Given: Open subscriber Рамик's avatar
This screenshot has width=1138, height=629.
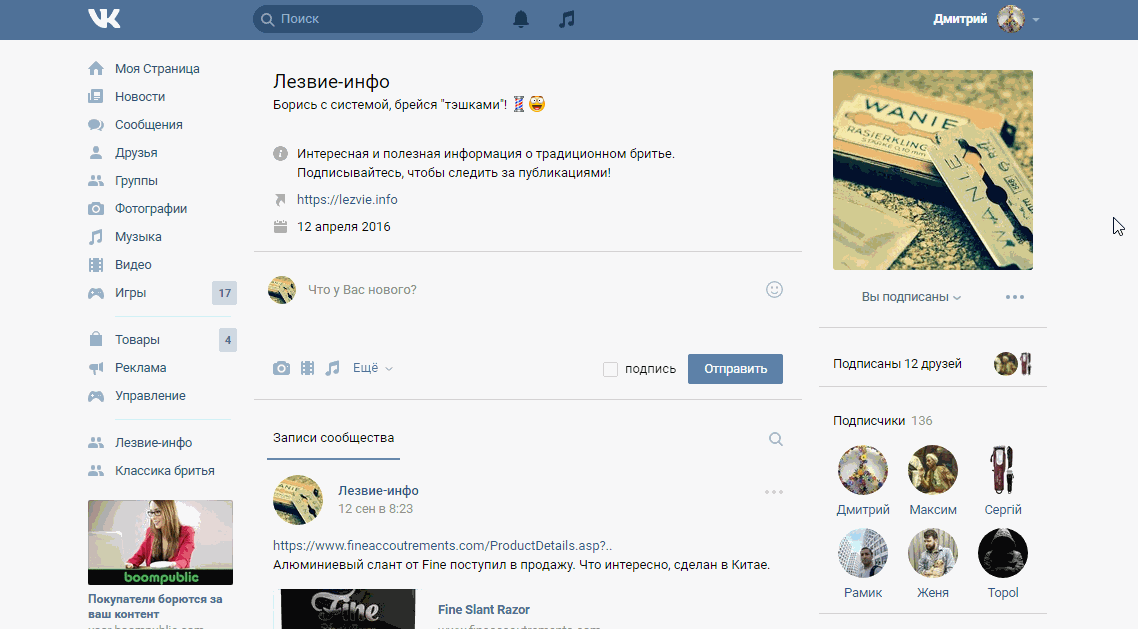Looking at the screenshot, I should pos(863,553).
